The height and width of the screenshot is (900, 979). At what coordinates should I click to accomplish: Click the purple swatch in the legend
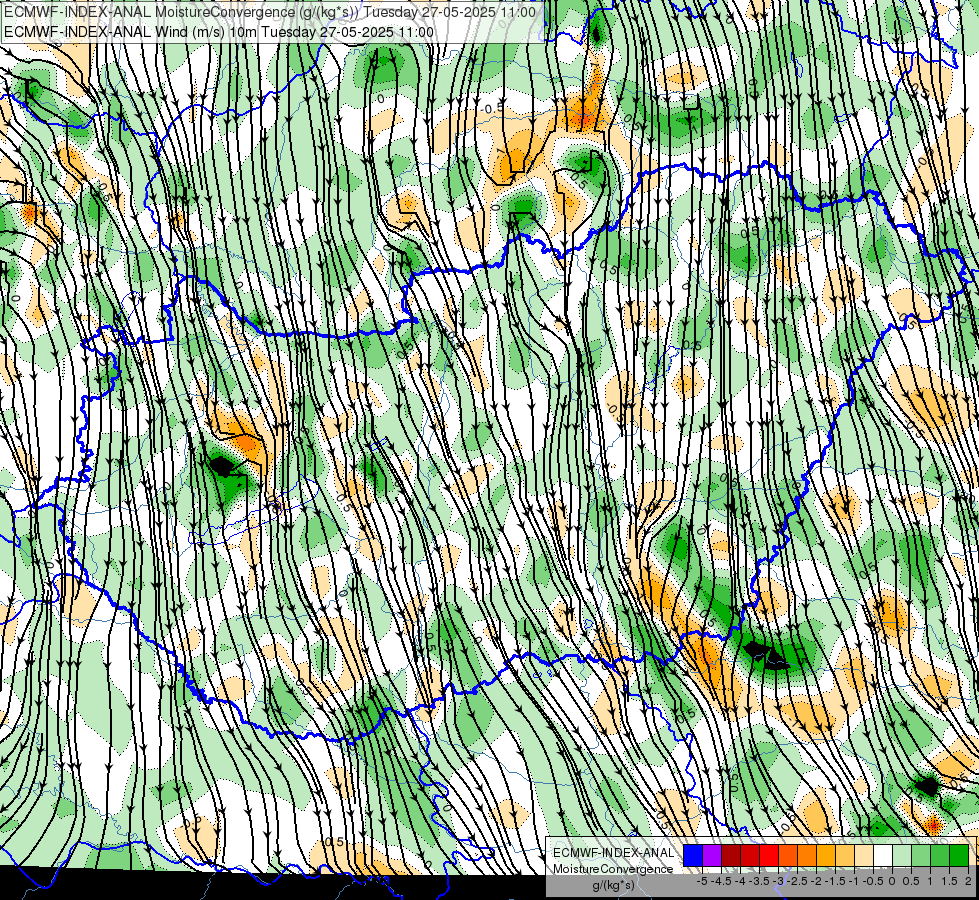(x=712, y=855)
